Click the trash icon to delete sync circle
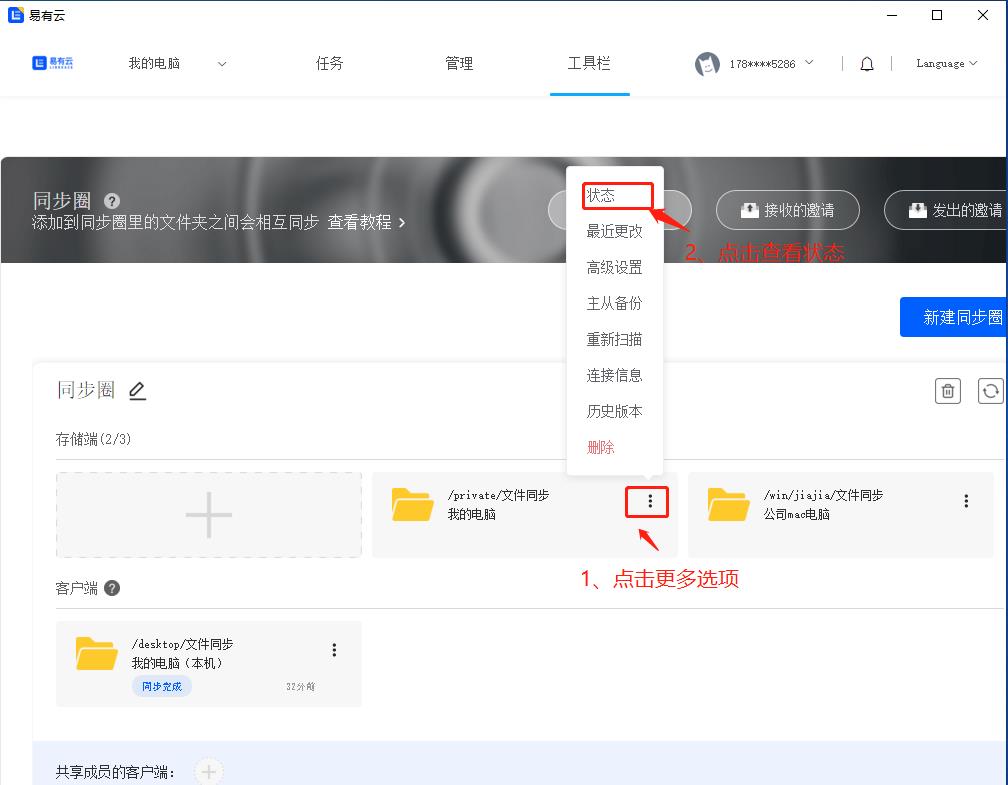The image size is (1008, 785). pos(948,391)
